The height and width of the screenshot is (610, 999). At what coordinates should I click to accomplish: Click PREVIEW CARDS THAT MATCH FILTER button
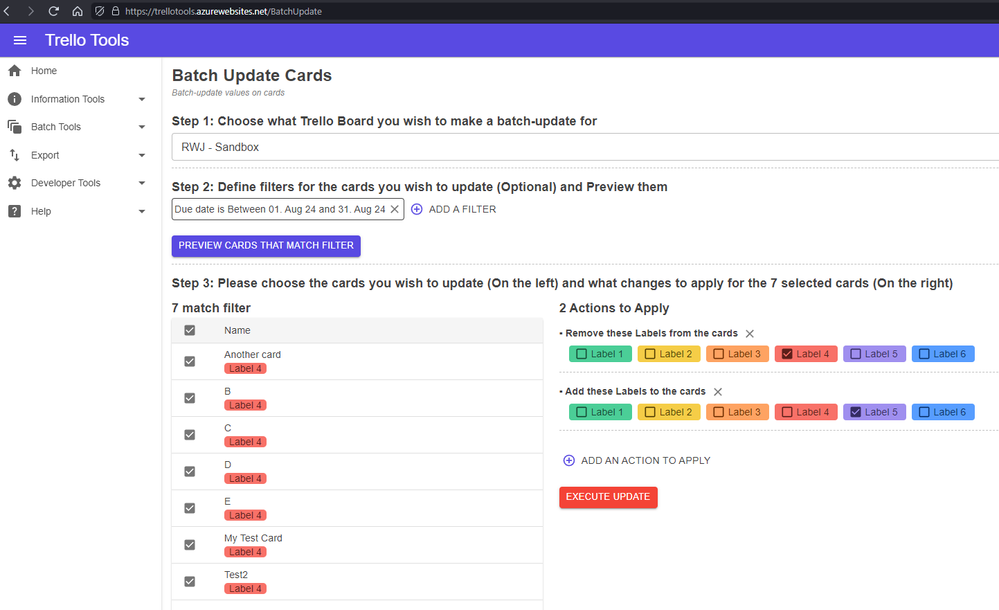click(266, 246)
